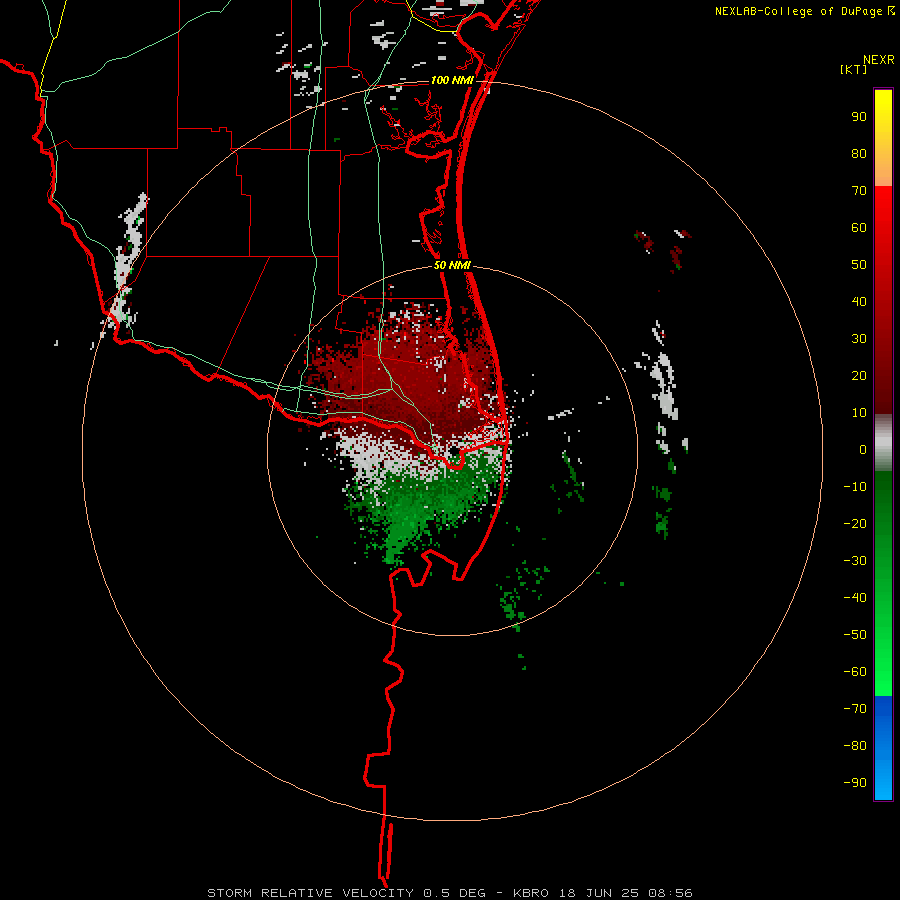Image resolution: width=900 pixels, height=900 pixels.
Task: Click the positive 50 value on velocity scale
Action: [x=859, y=265]
